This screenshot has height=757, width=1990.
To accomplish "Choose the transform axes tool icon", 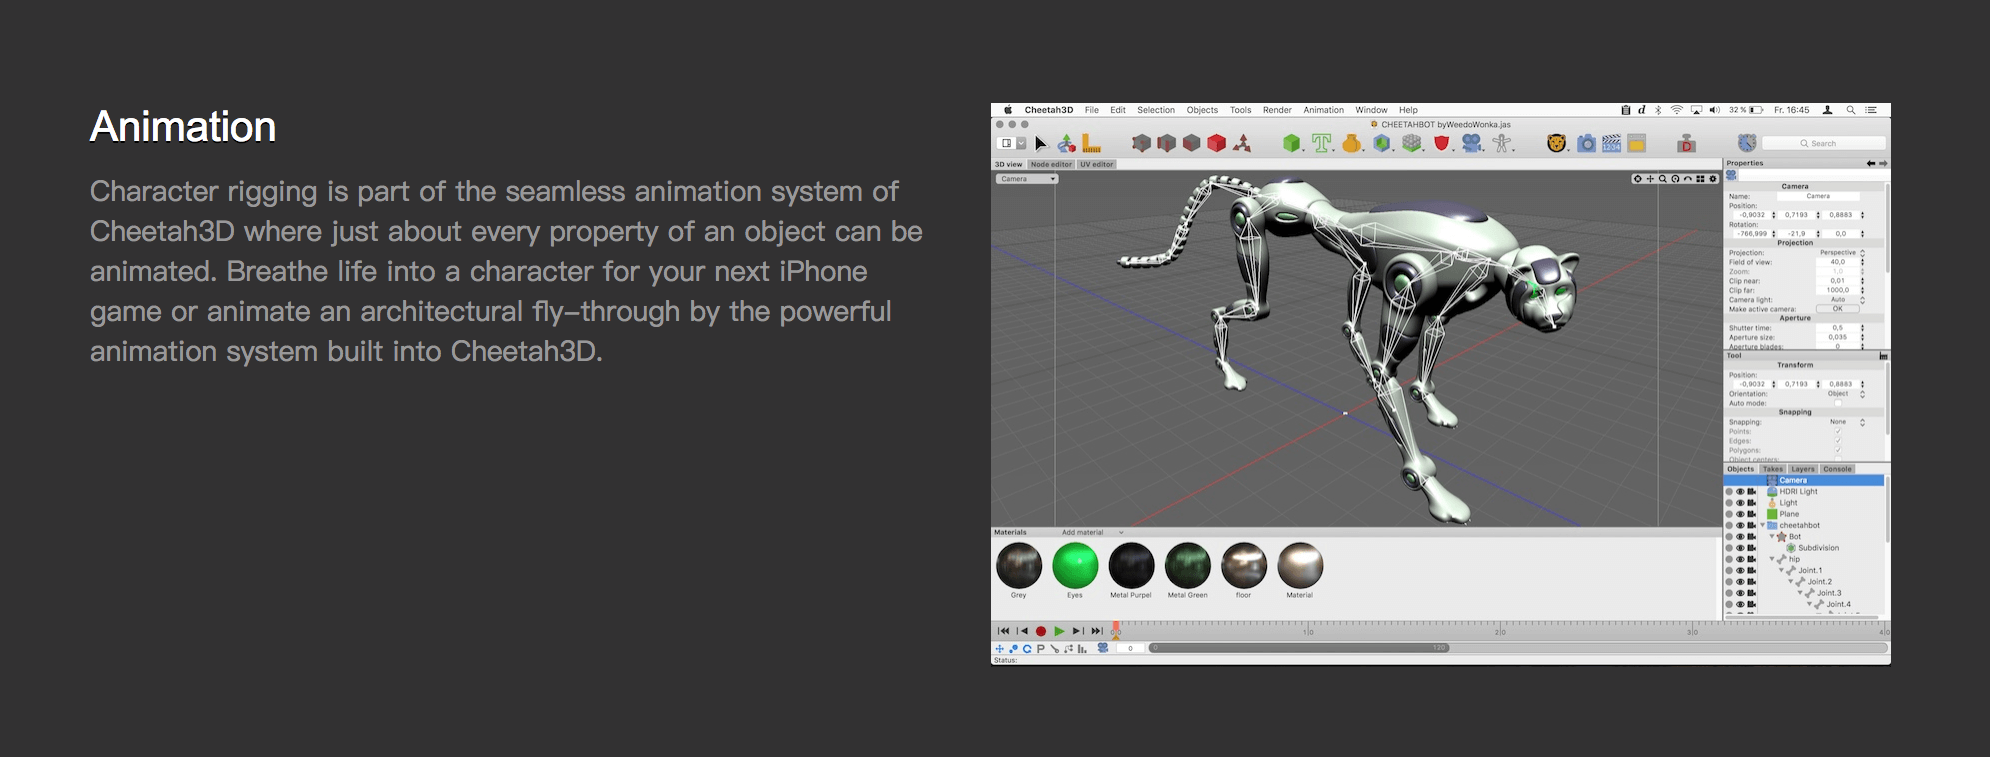I will pyautogui.click(x=1066, y=144).
